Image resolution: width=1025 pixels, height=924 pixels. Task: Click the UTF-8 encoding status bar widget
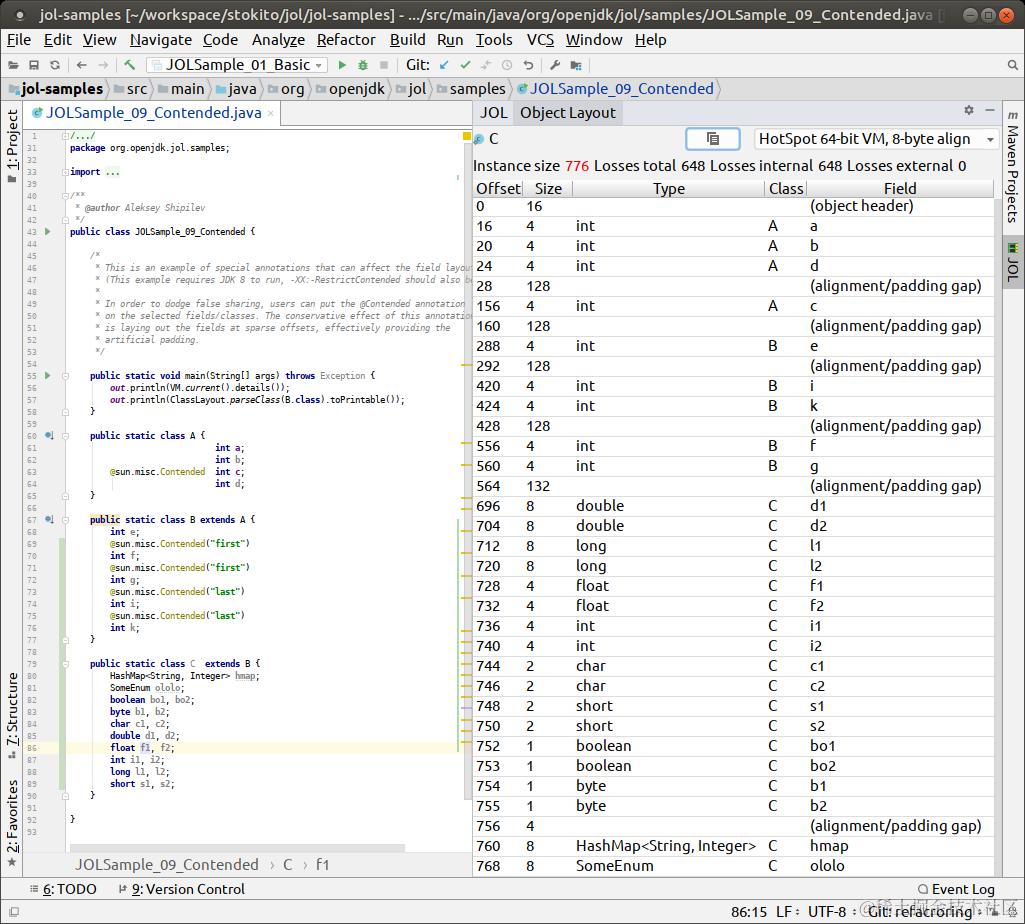(827, 912)
